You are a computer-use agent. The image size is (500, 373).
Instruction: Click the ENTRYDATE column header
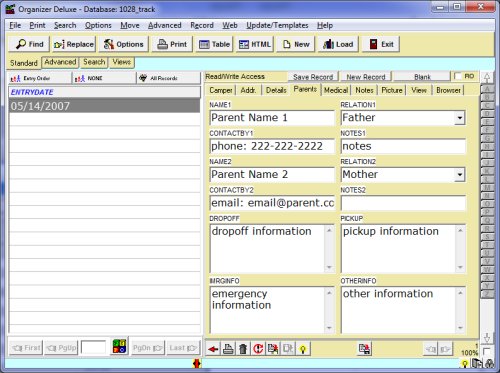pos(104,92)
